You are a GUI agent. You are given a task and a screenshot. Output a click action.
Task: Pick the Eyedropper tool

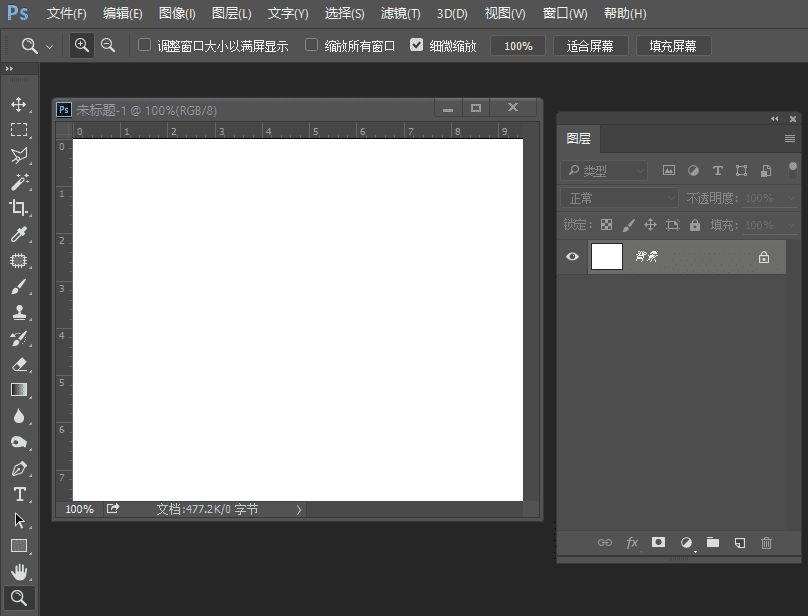pos(19,234)
